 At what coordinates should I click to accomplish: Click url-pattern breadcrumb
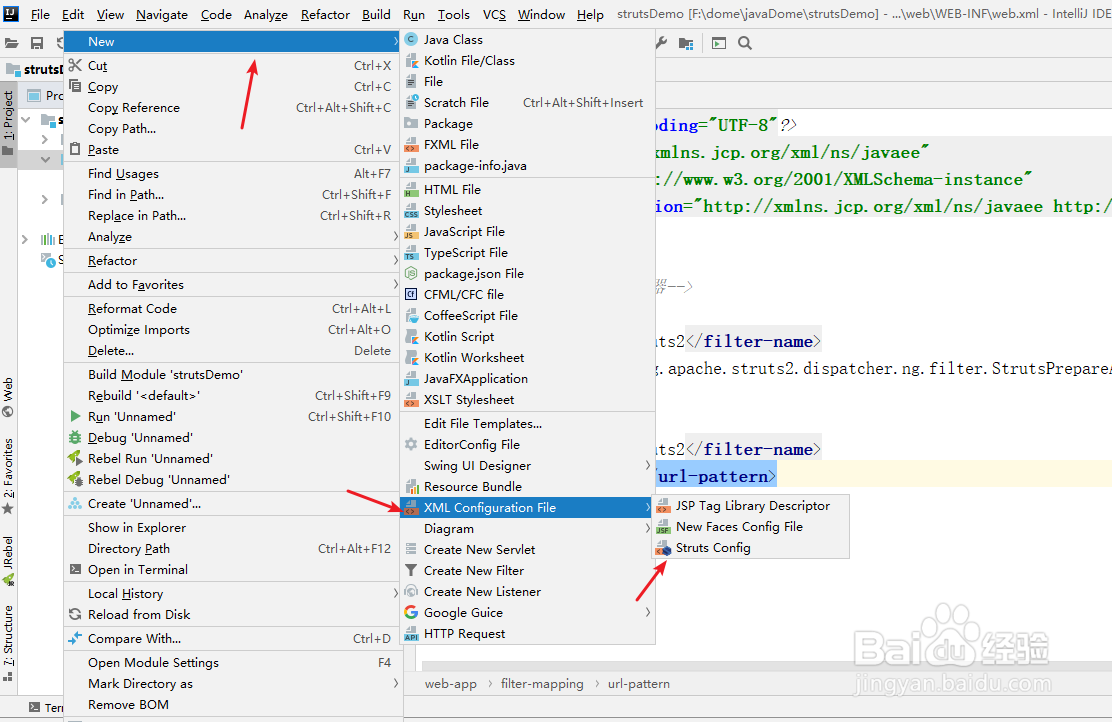(x=638, y=684)
